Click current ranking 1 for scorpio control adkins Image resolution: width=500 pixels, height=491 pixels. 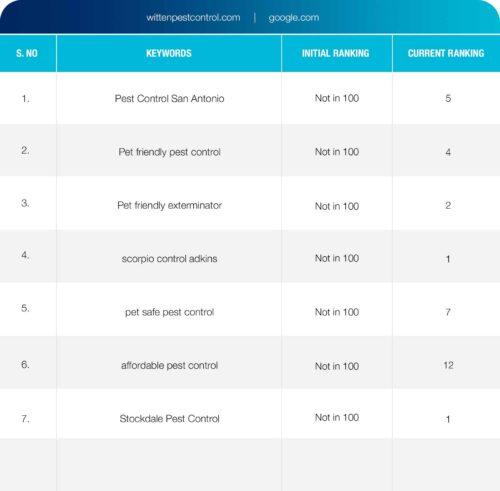(x=448, y=259)
